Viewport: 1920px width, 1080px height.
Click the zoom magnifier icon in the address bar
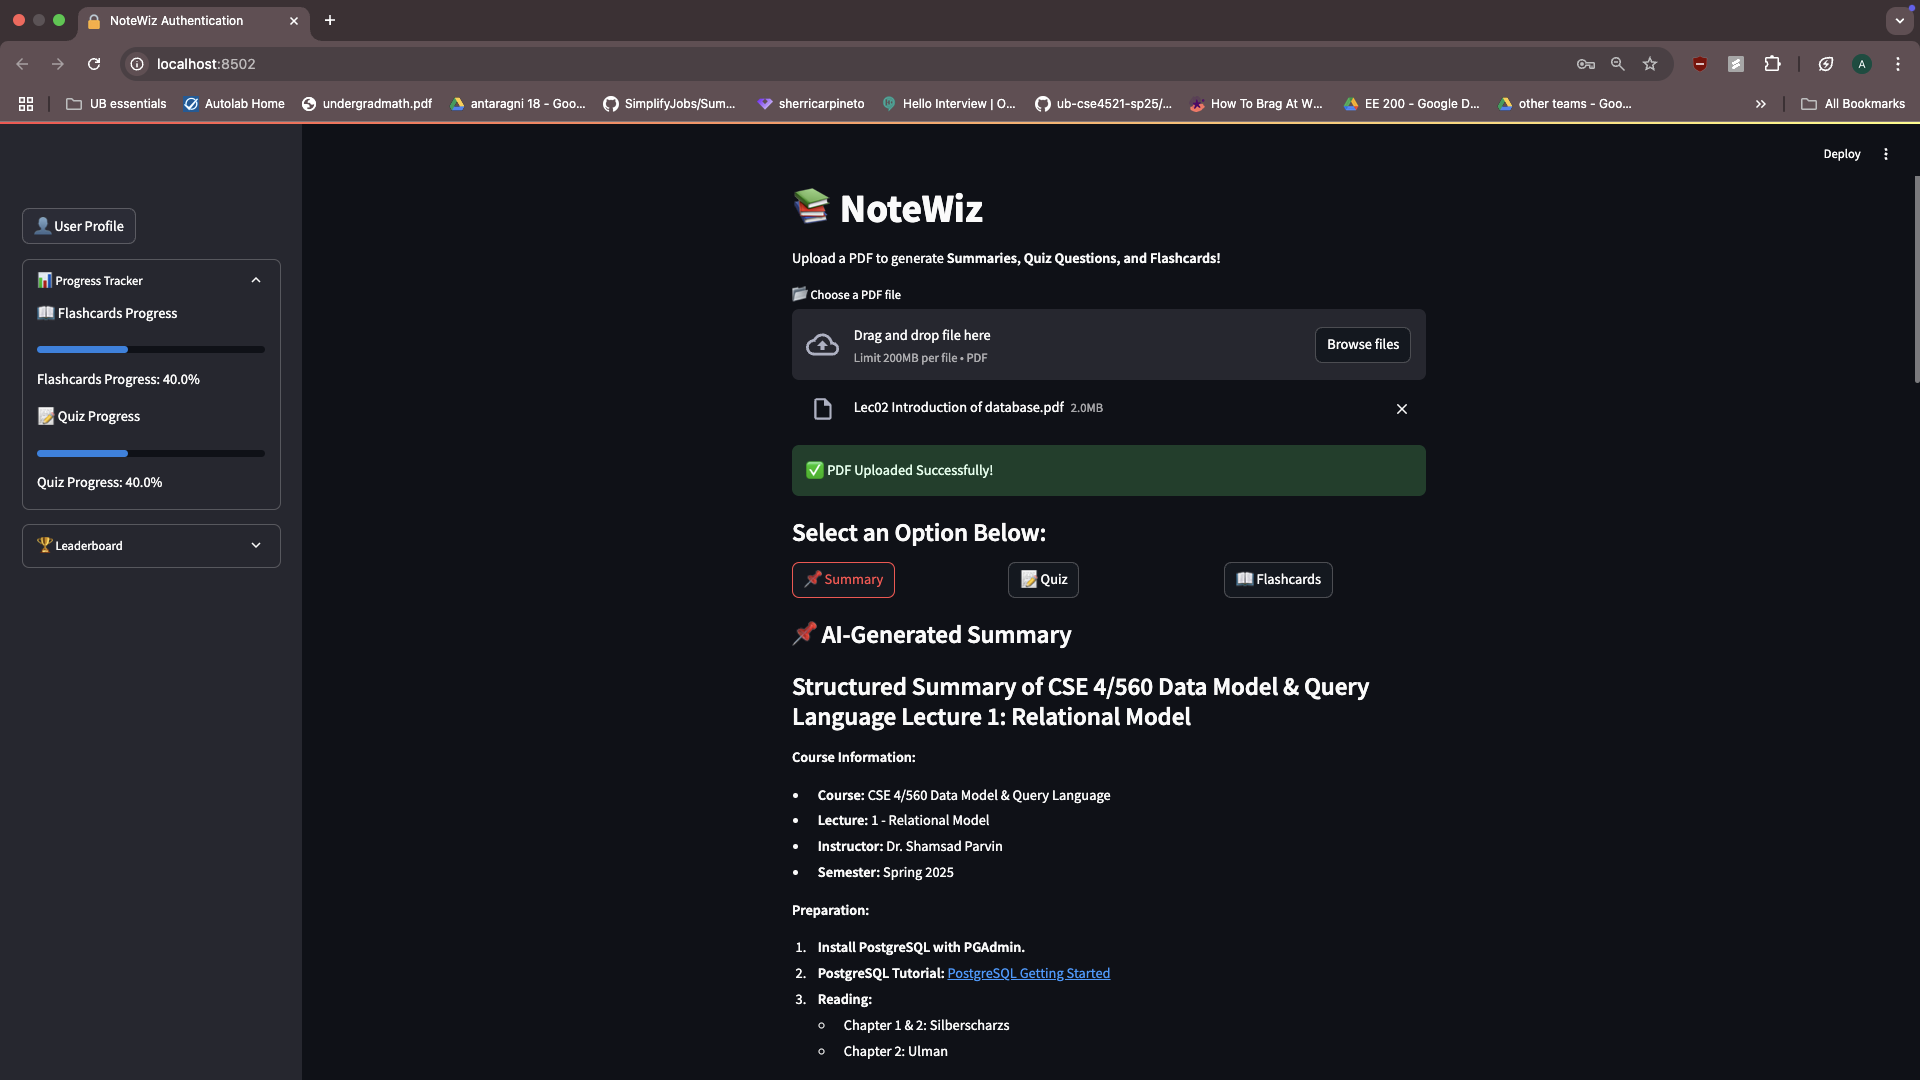point(1617,64)
